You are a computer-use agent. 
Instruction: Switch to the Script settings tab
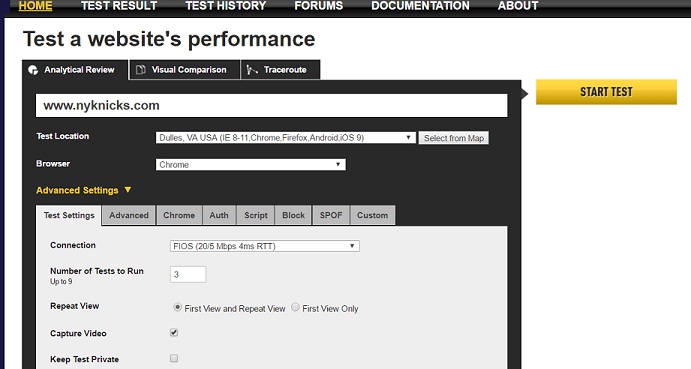(x=256, y=215)
